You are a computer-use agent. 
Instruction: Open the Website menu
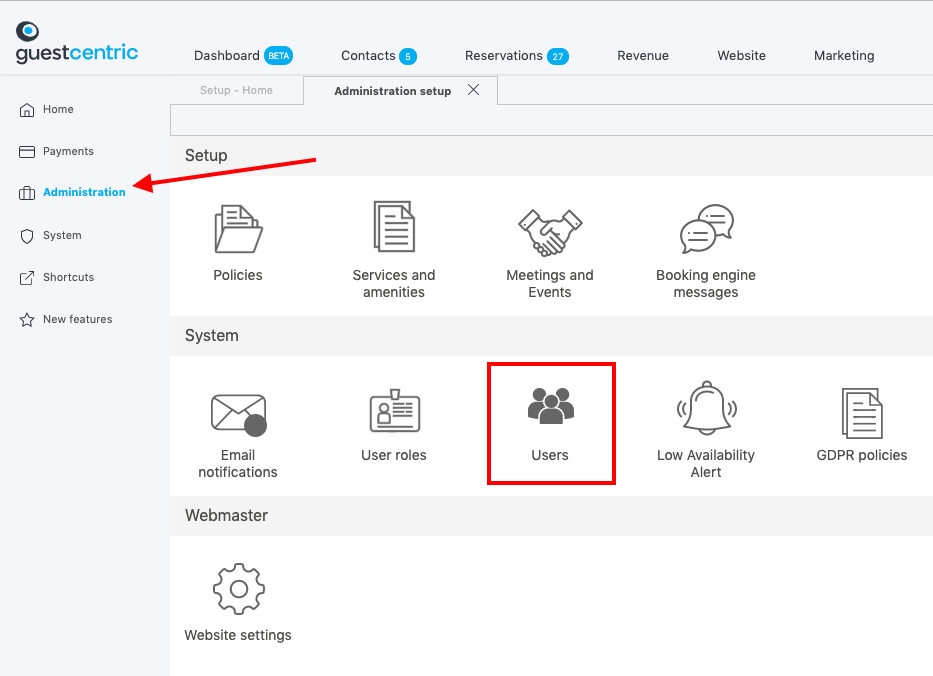(741, 55)
